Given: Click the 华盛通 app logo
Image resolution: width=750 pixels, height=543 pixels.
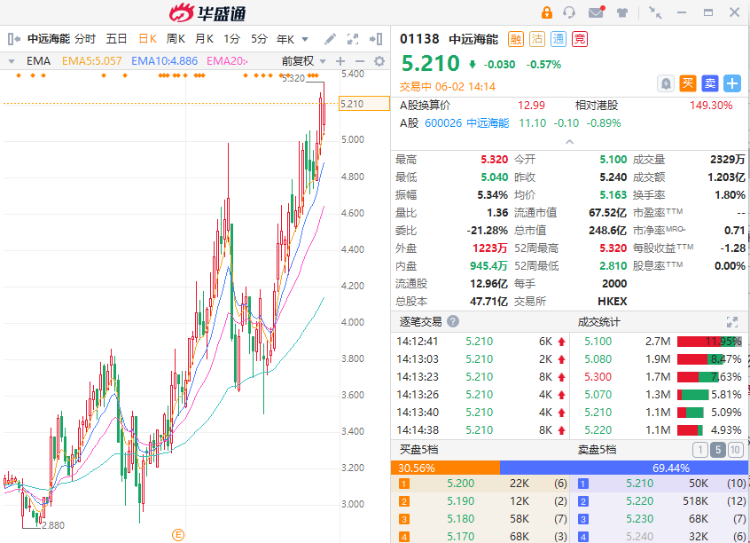Looking at the screenshot, I should point(208,13).
